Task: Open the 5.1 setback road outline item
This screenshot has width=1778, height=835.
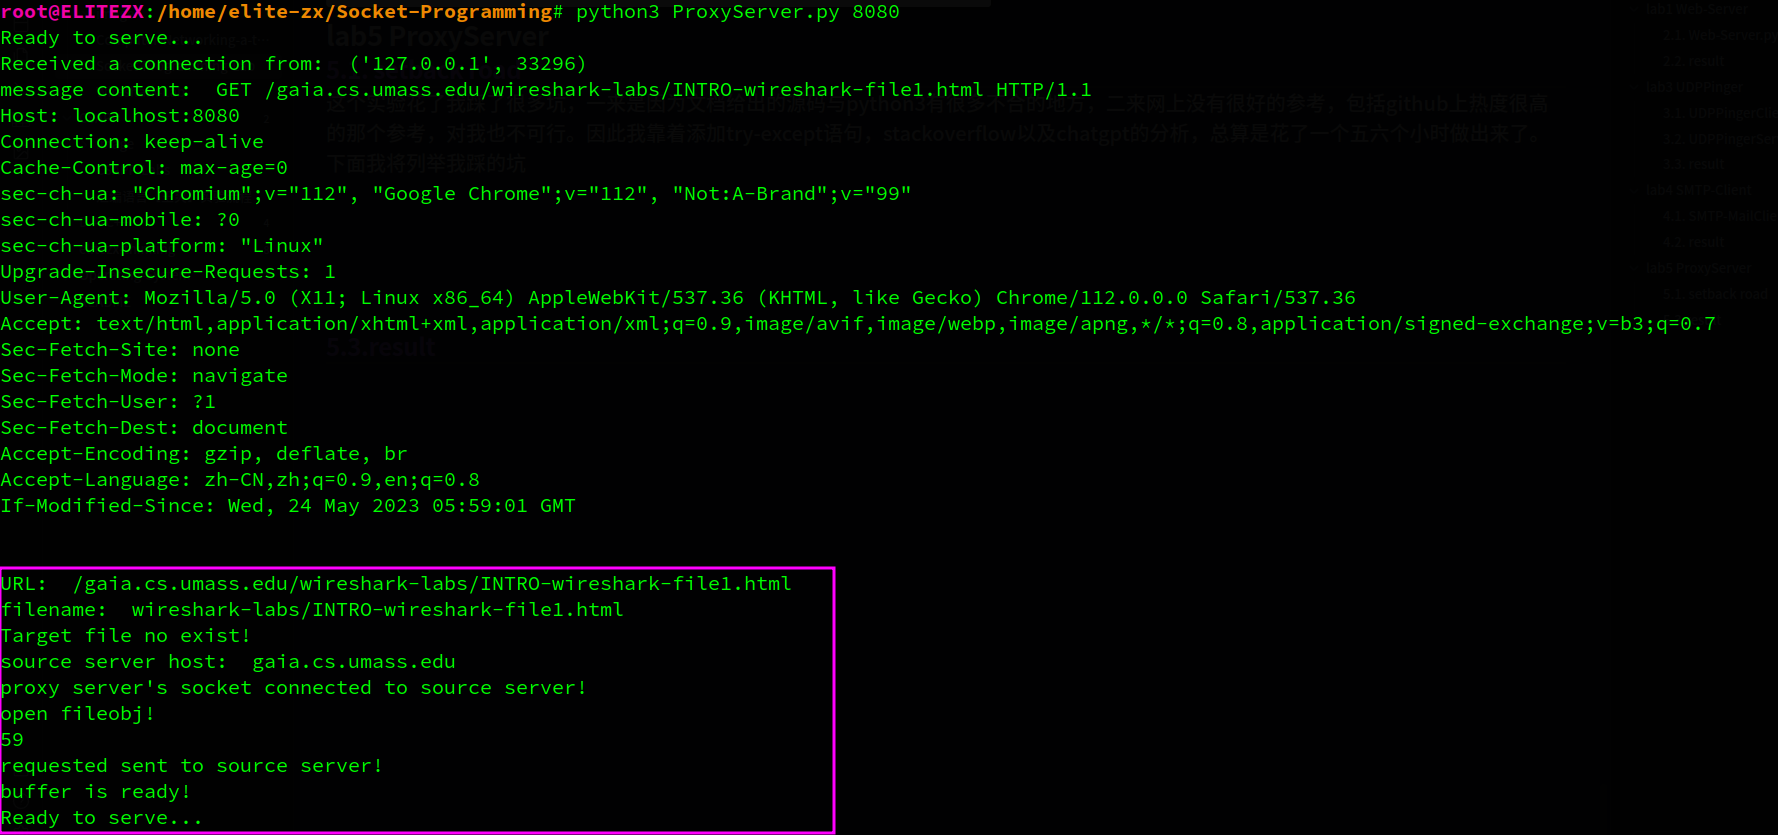Action: [x=1718, y=294]
